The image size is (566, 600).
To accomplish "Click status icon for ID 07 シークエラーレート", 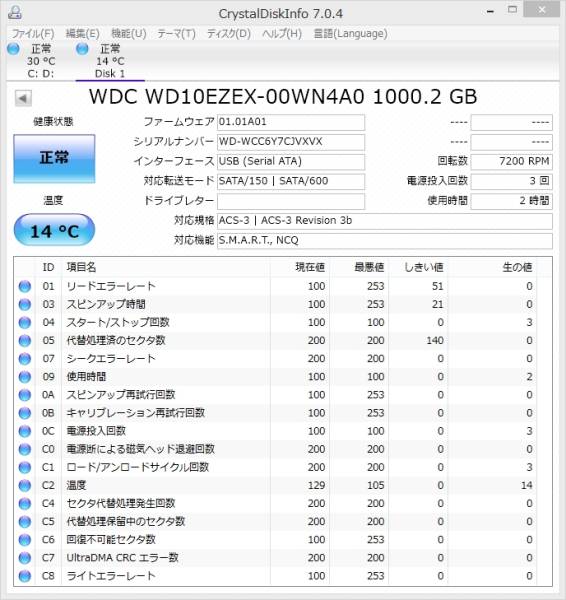I will click(25, 359).
